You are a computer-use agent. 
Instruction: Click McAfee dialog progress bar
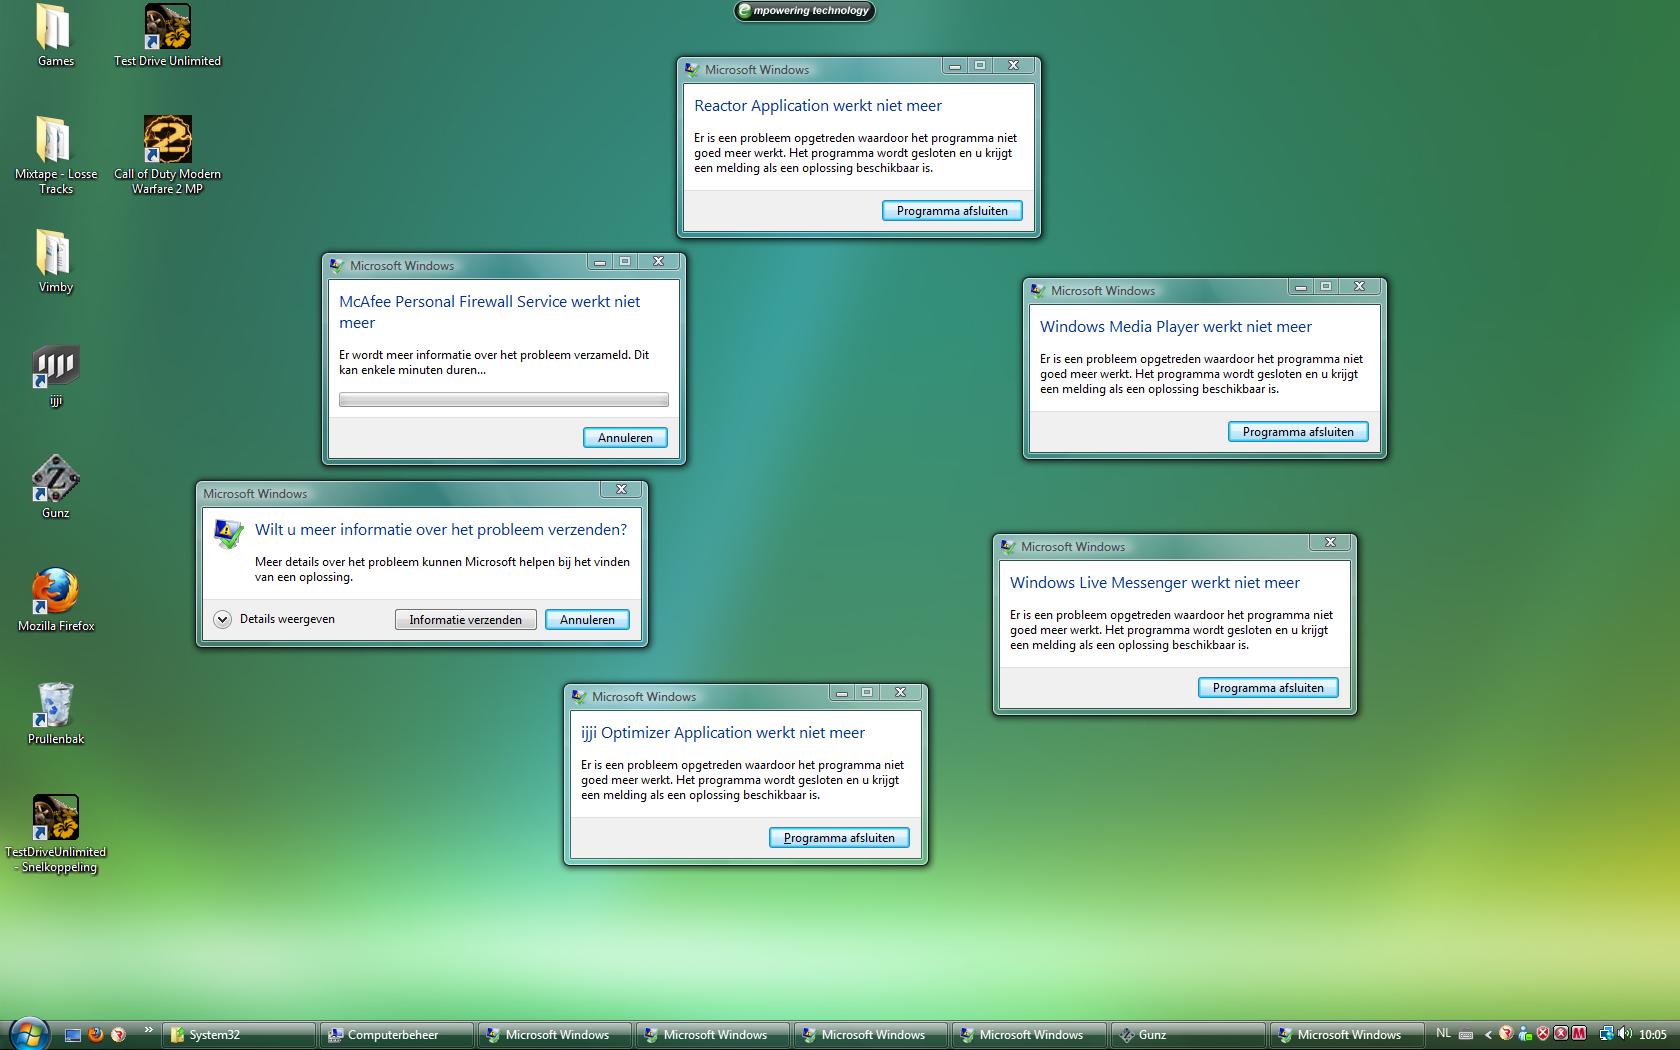pos(504,400)
